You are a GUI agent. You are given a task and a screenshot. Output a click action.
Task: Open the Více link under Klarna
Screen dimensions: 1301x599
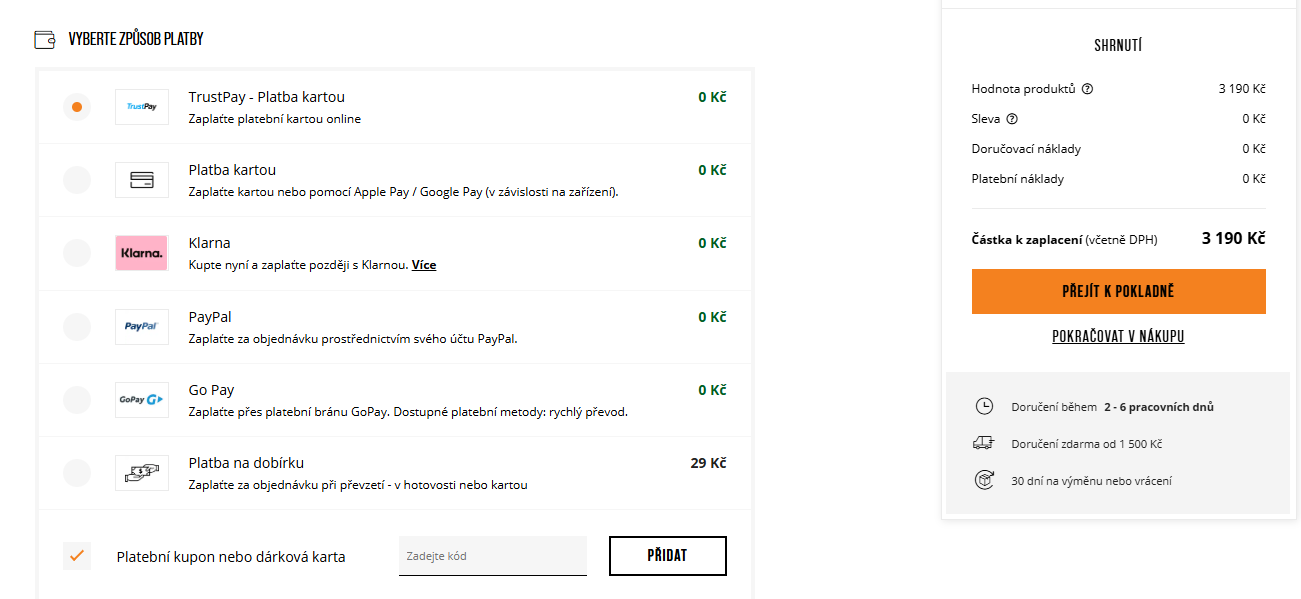(424, 265)
